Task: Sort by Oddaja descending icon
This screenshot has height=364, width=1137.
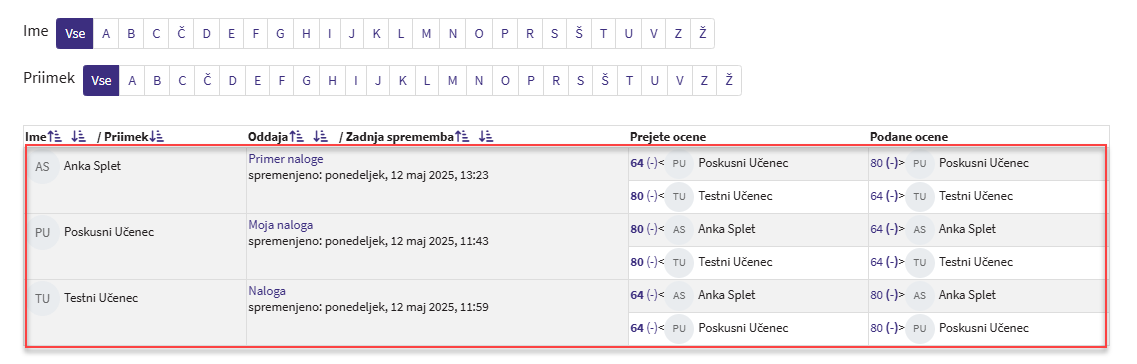Action: (320, 136)
